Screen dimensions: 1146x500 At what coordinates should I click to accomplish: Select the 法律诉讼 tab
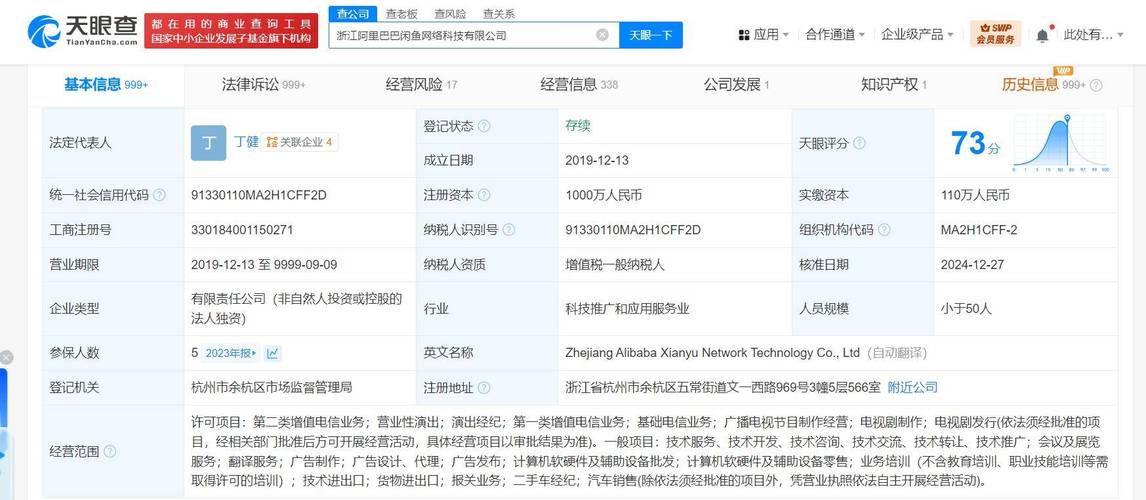click(264, 85)
